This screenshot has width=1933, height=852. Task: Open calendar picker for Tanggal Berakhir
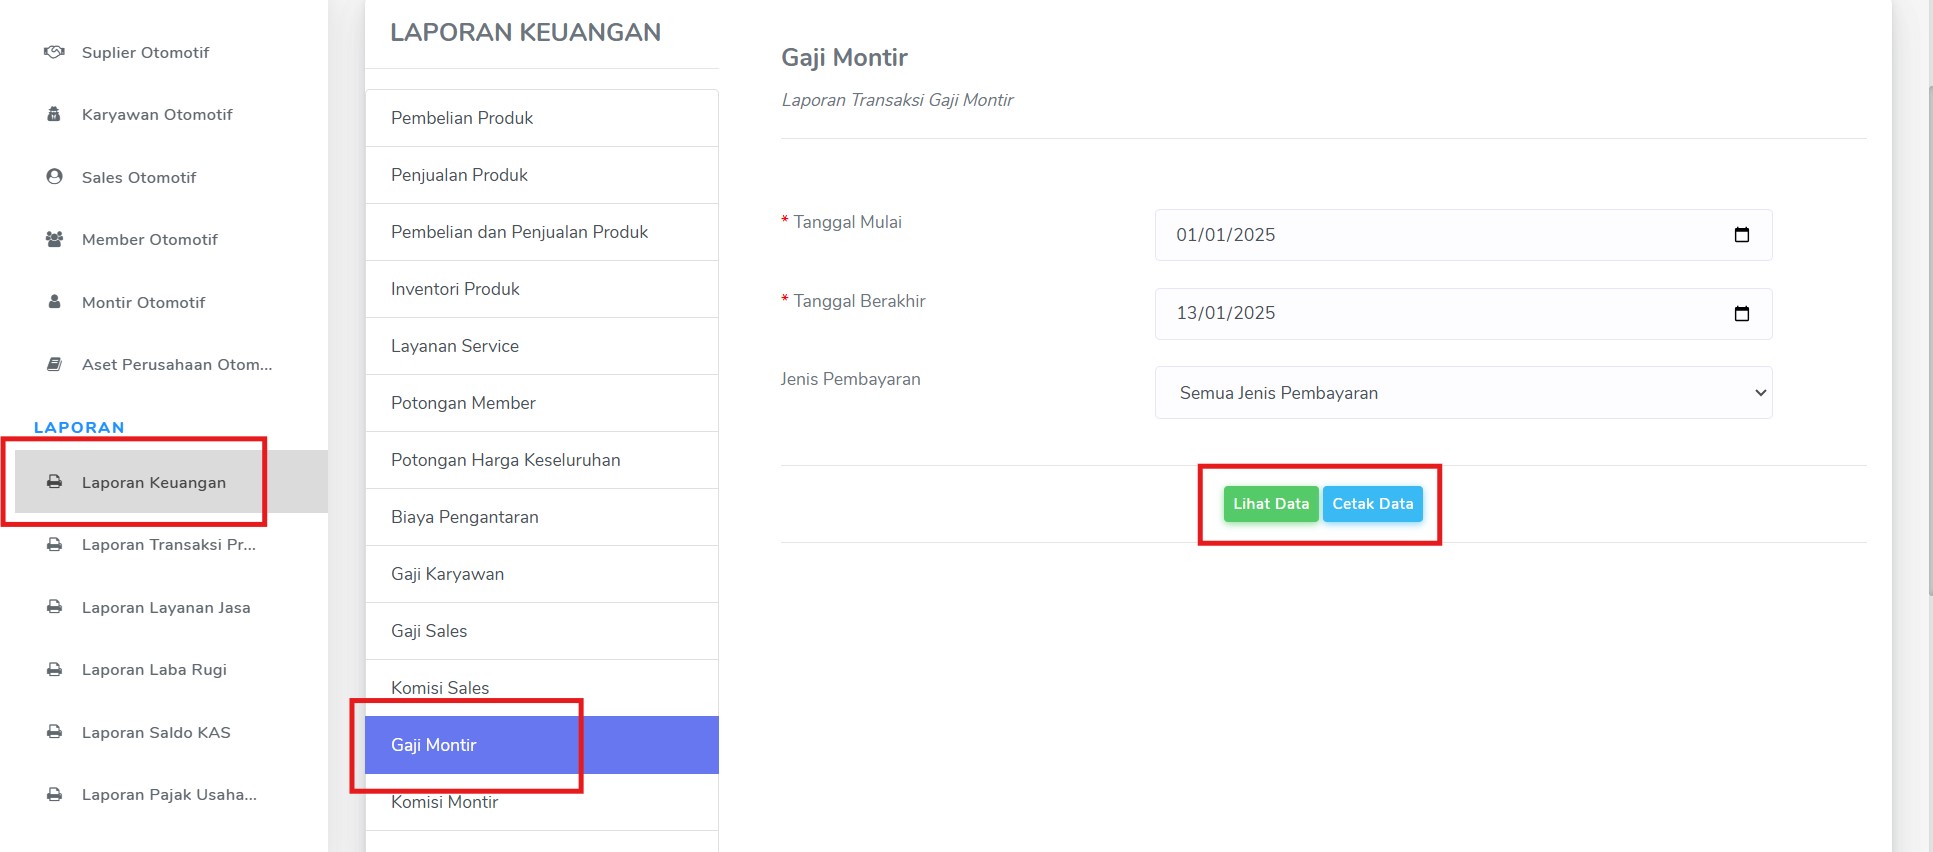(1741, 313)
